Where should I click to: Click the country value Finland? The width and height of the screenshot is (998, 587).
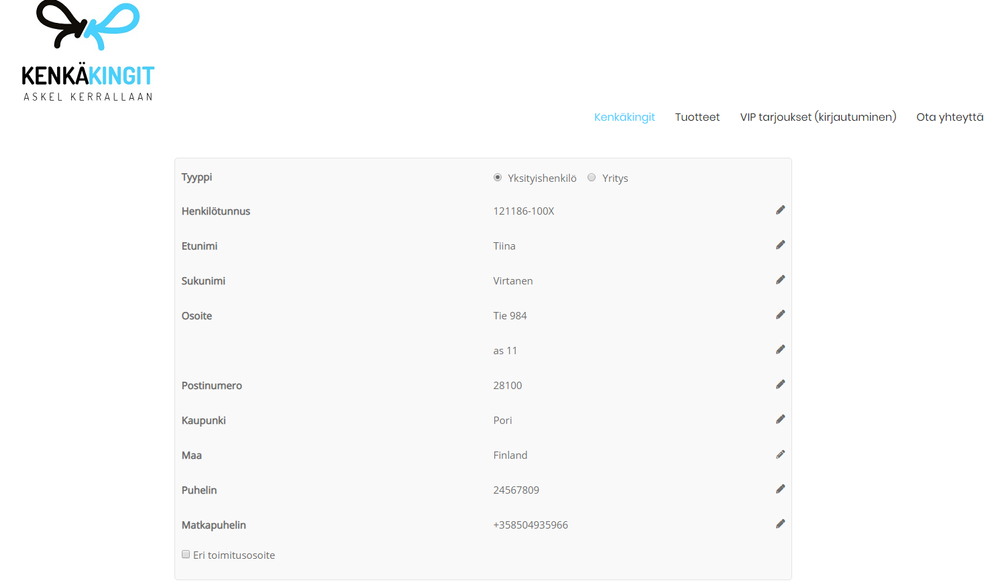point(510,455)
